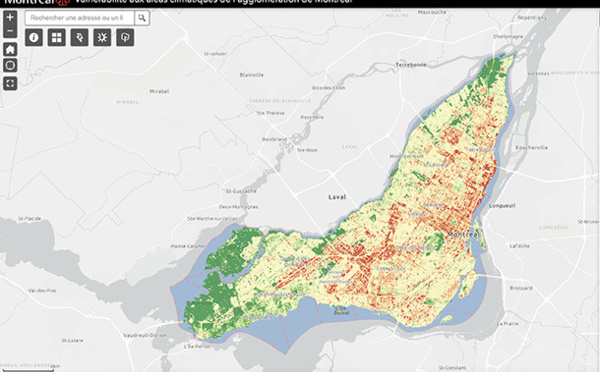The width and height of the screenshot is (600, 372).
Task: Click the Blainville label on map
Action: click(251, 75)
